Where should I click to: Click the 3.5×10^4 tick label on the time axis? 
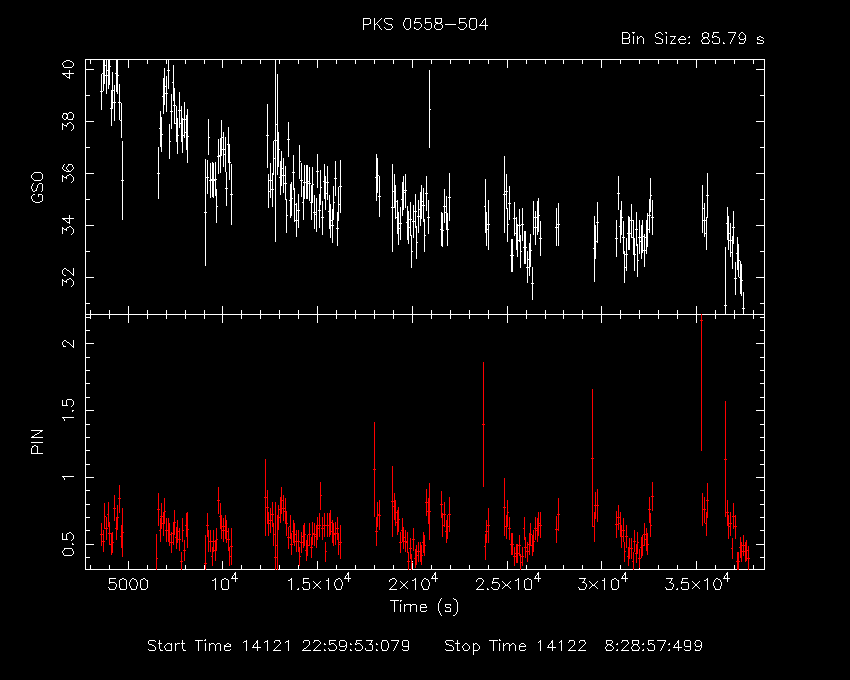pyautogui.click(x=697, y=583)
